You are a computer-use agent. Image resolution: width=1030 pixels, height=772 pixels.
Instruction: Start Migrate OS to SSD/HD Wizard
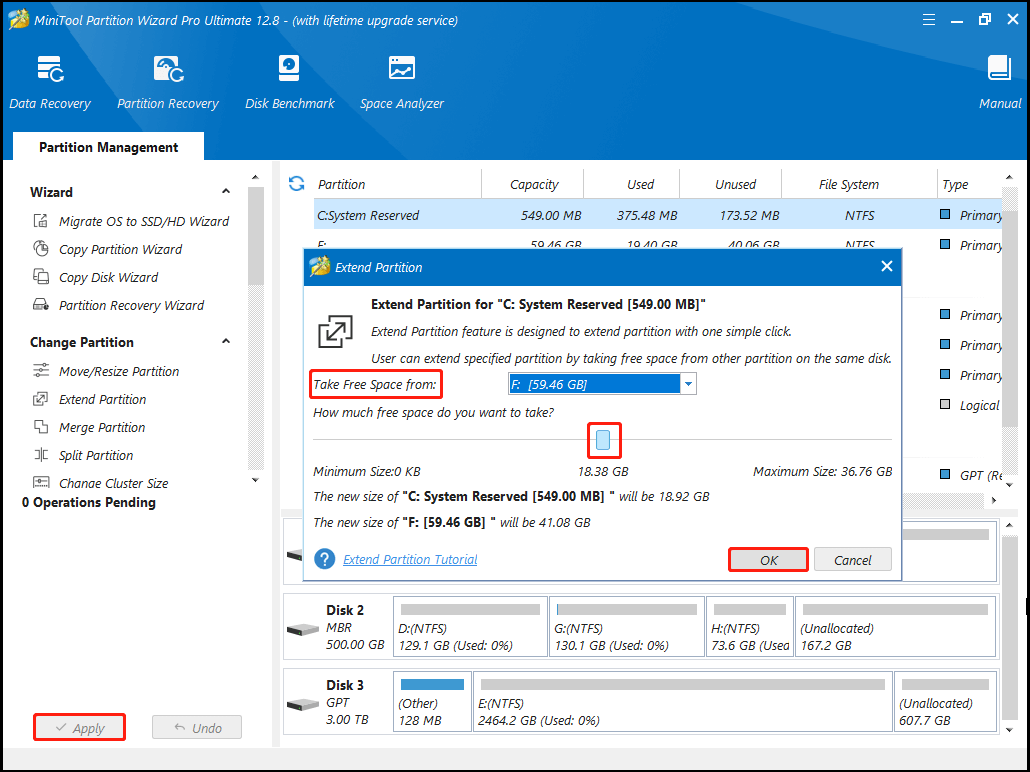point(131,221)
